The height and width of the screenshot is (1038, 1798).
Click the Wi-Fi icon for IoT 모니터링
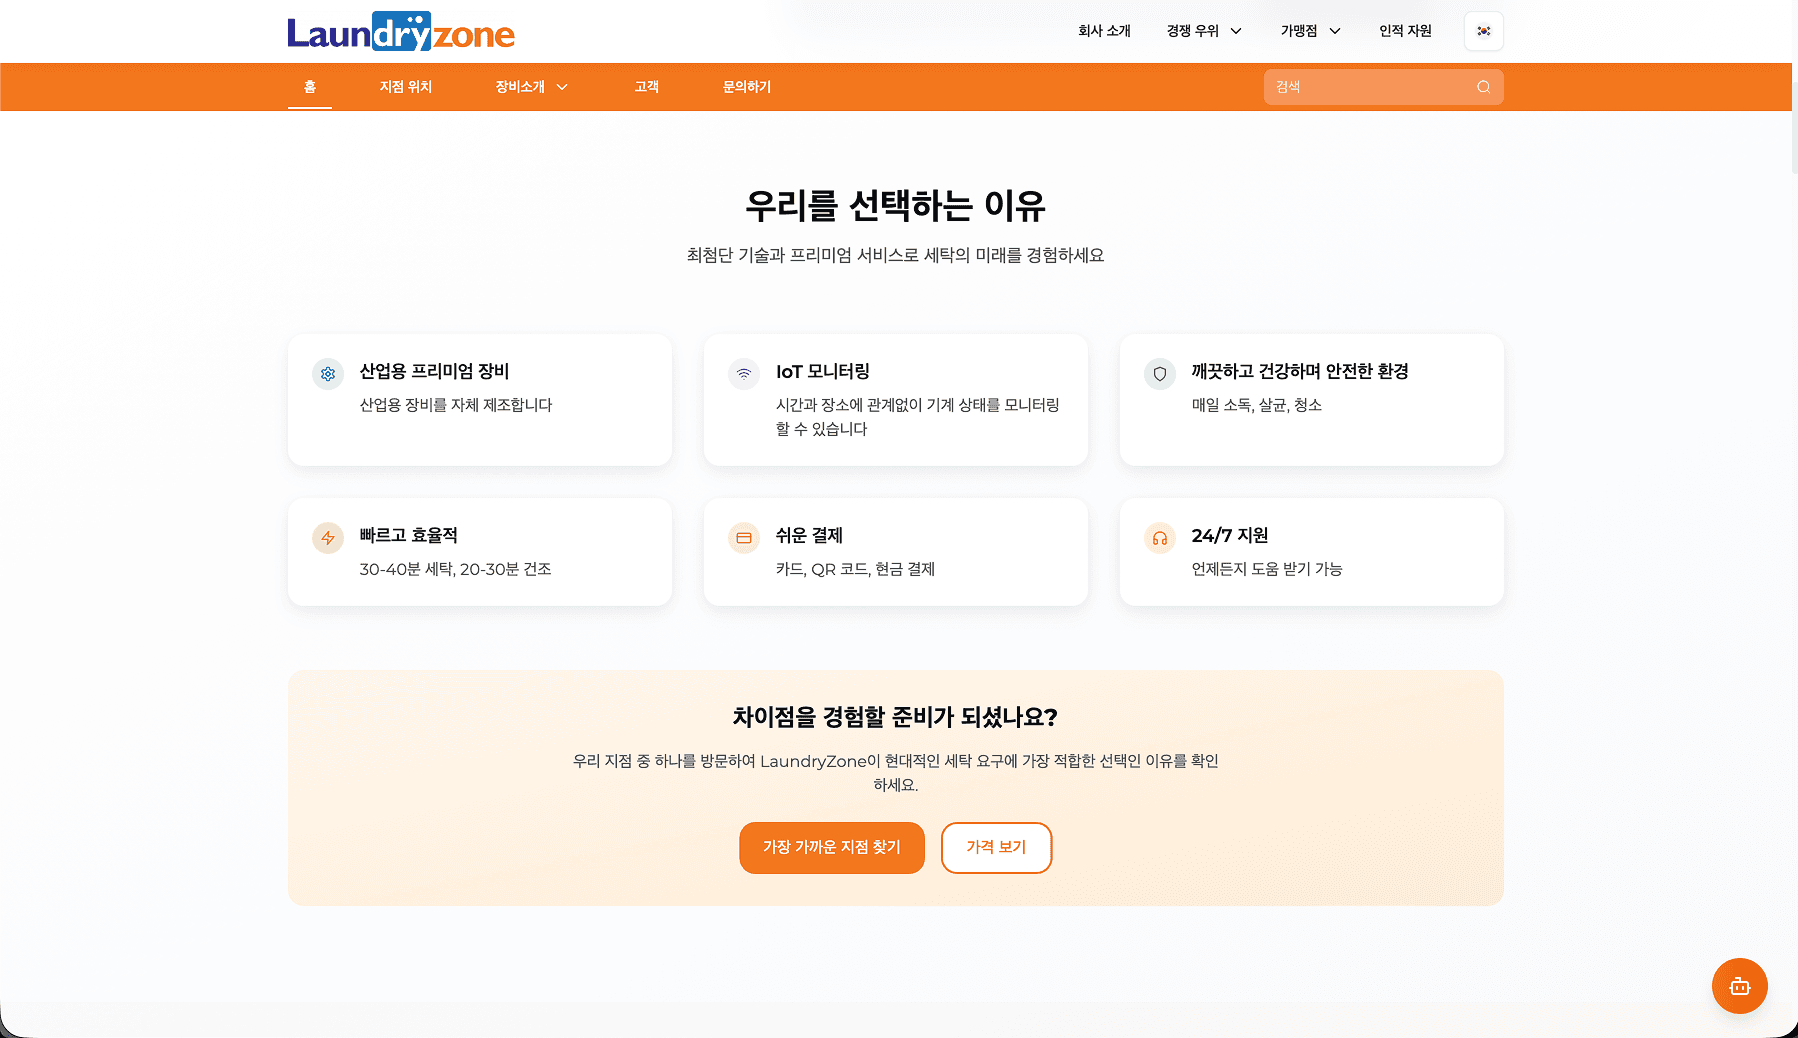[x=744, y=374]
